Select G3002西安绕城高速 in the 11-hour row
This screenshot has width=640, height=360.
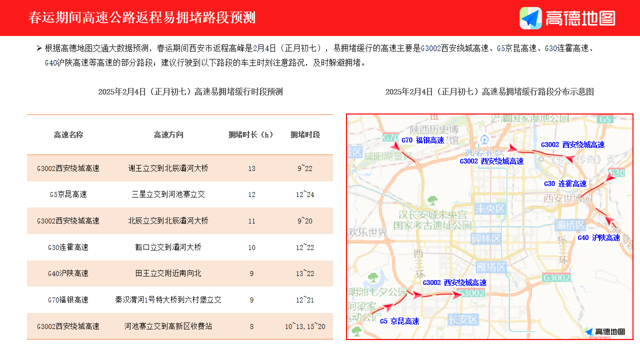pos(68,221)
